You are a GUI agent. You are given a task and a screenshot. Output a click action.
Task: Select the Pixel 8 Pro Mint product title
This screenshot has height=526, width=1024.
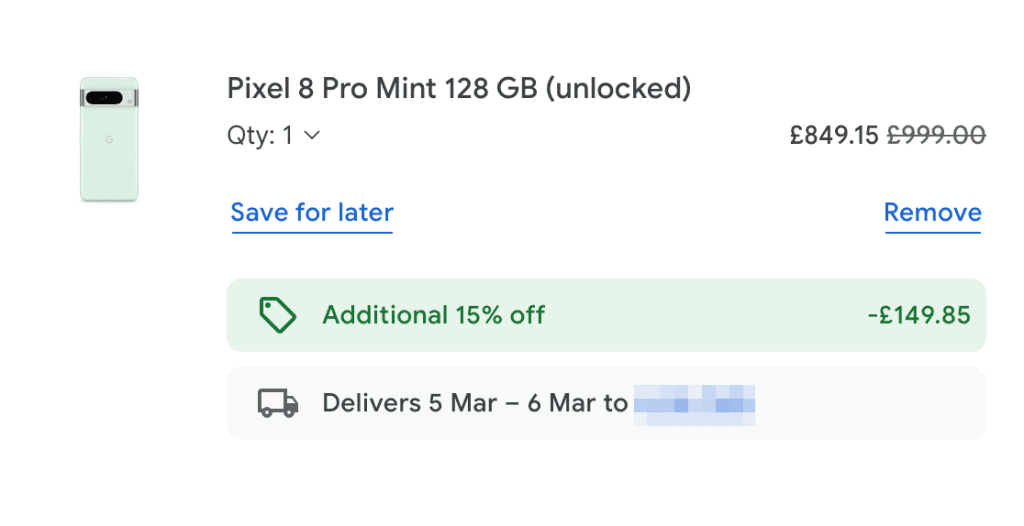459,89
